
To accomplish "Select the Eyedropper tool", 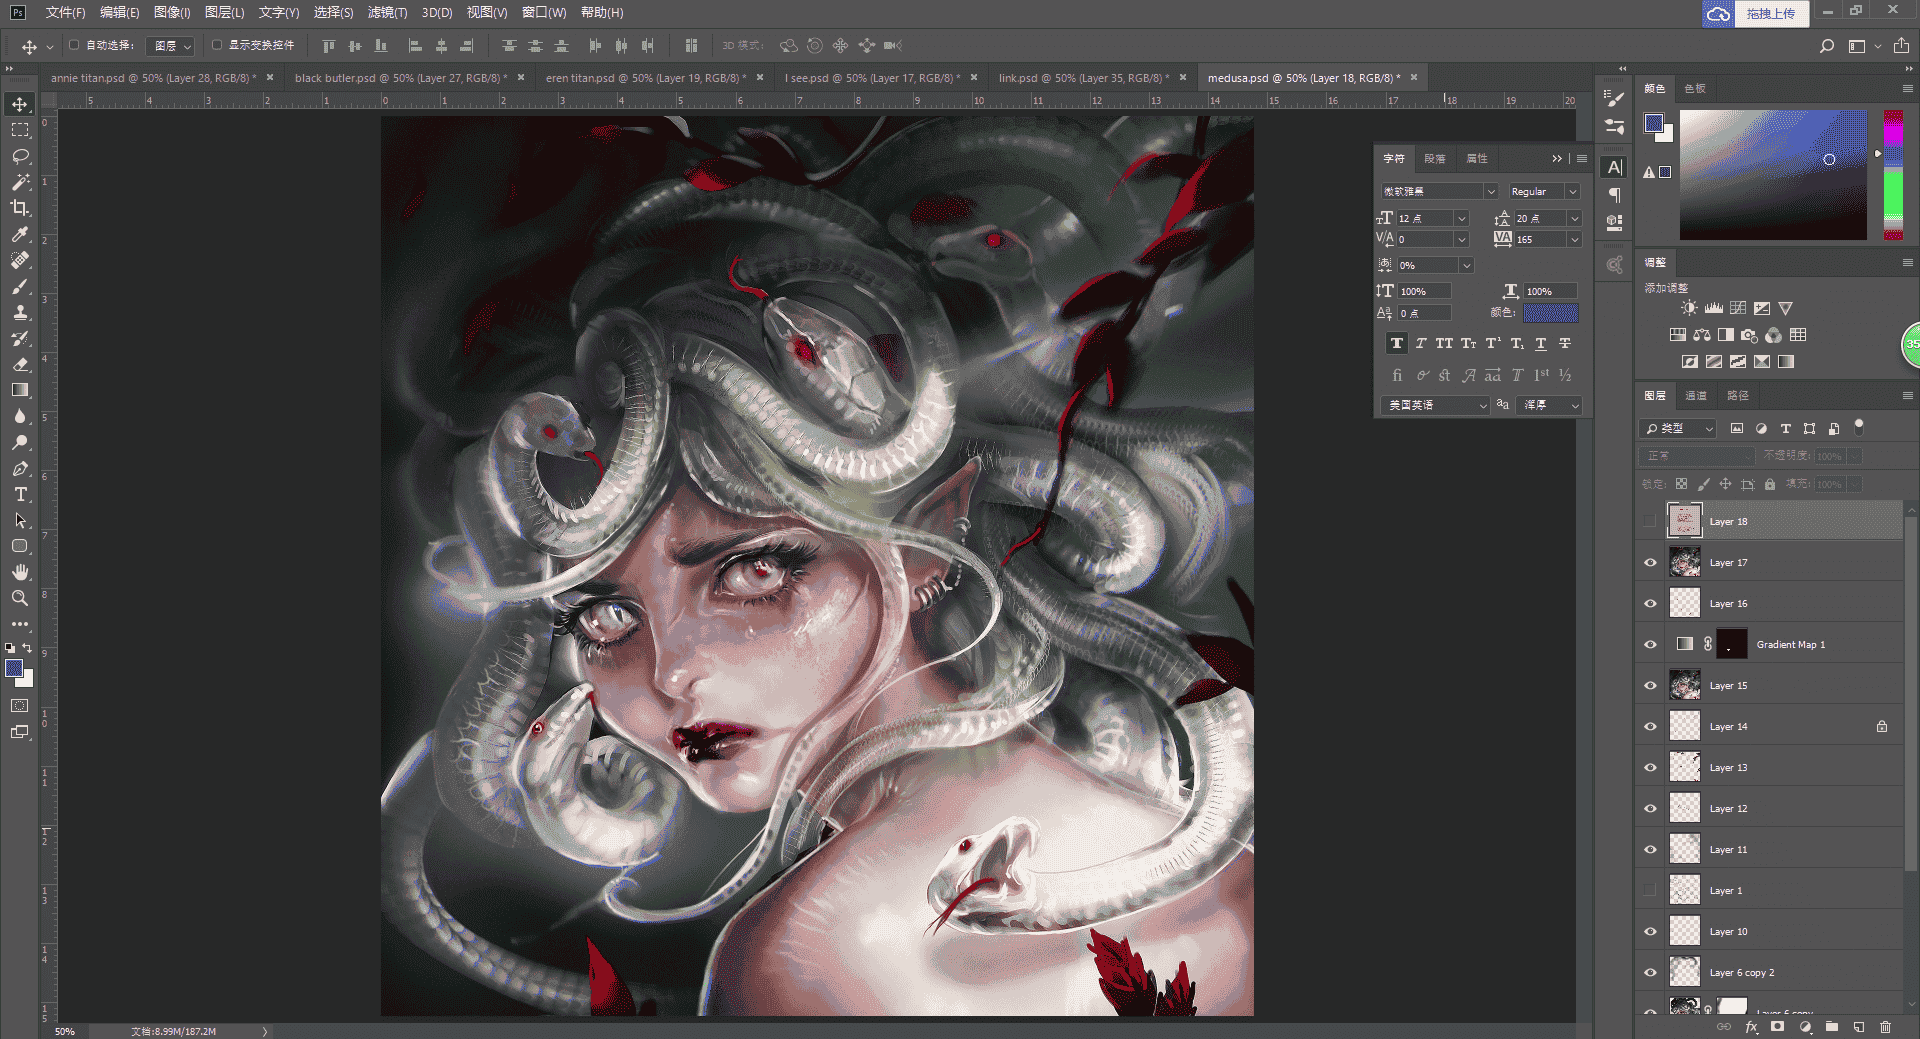I will point(20,234).
